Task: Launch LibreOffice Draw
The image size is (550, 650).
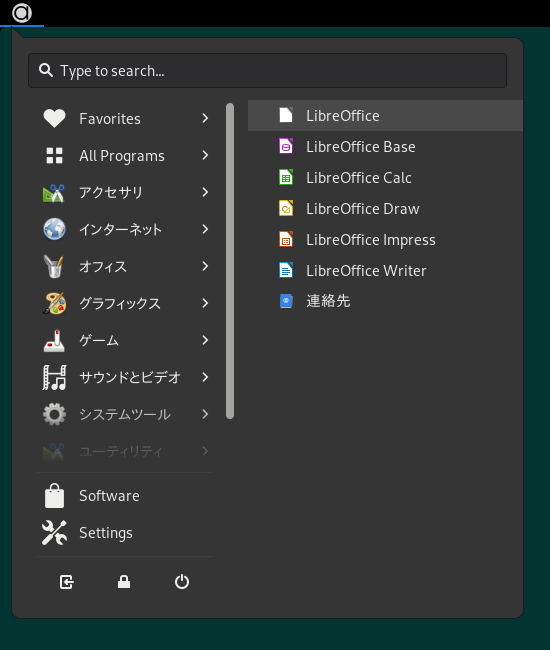Action: (x=385, y=209)
